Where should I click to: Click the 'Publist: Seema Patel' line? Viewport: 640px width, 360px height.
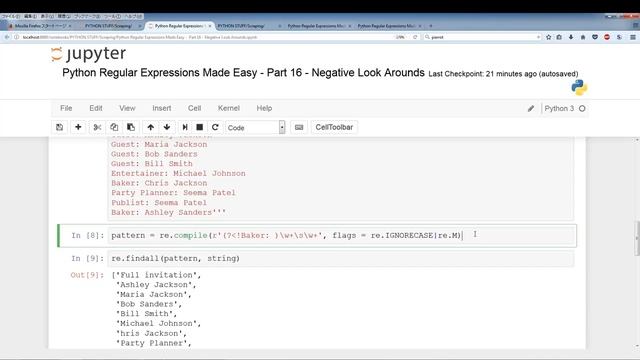tap(159, 203)
